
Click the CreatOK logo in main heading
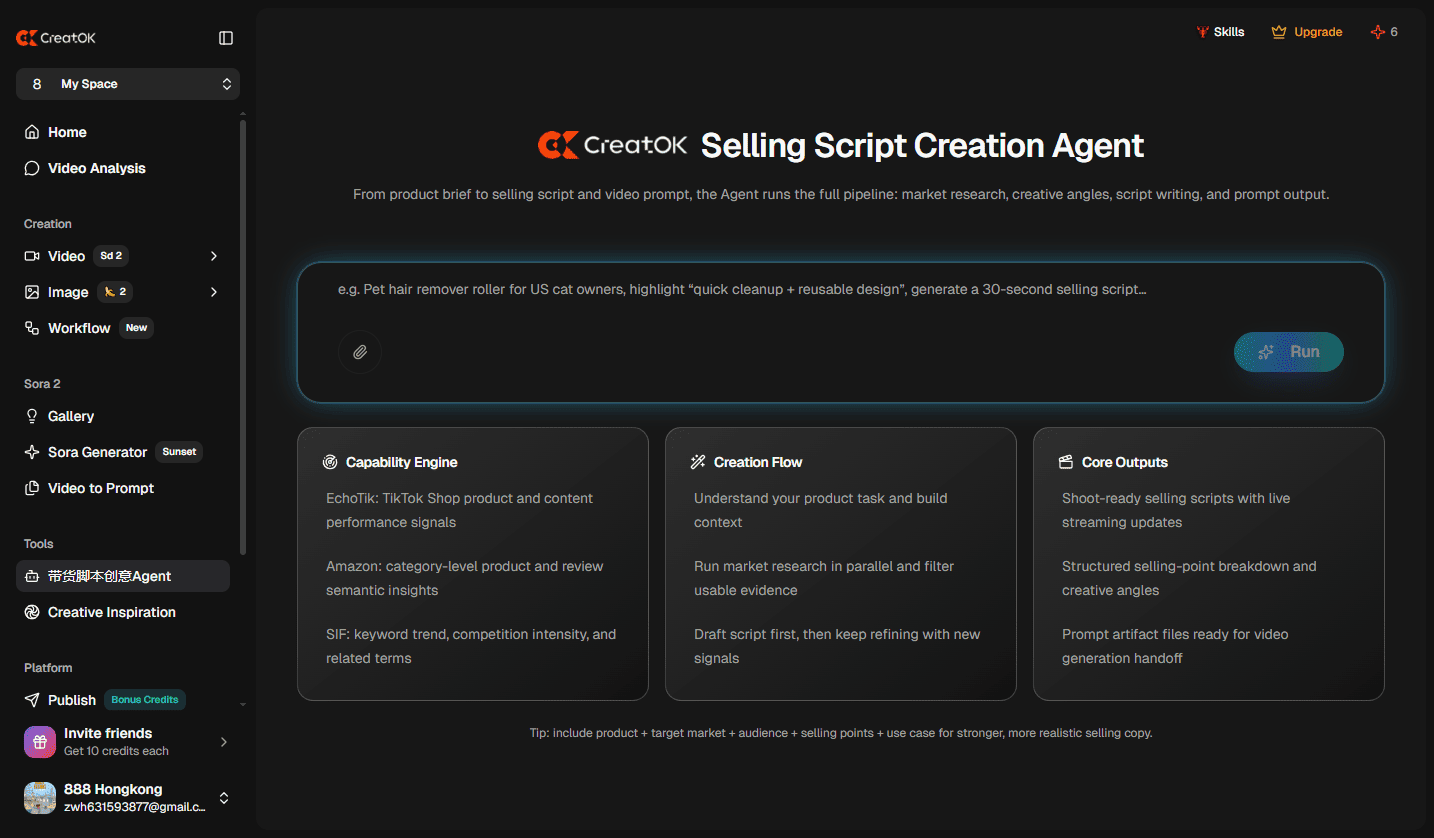point(612,145)
